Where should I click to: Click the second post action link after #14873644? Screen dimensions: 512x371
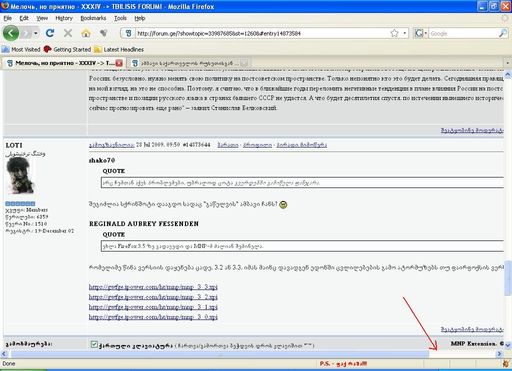[257, 145]
